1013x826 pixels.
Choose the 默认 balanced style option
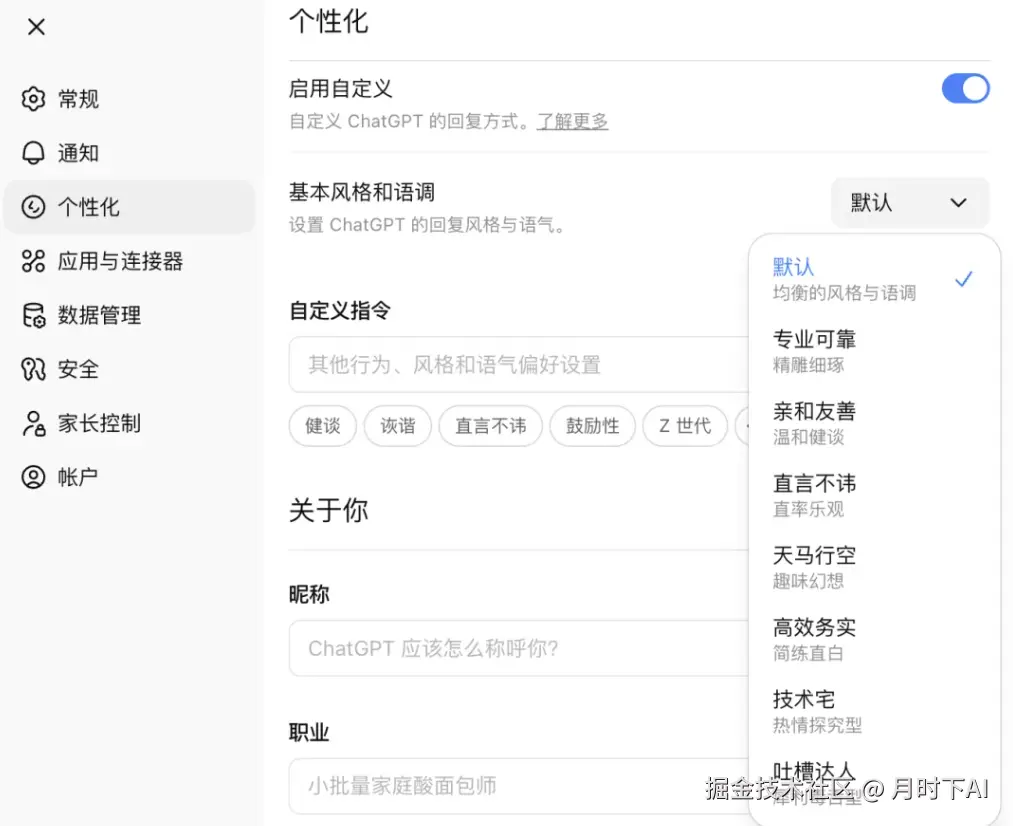(x=873, y=279)
